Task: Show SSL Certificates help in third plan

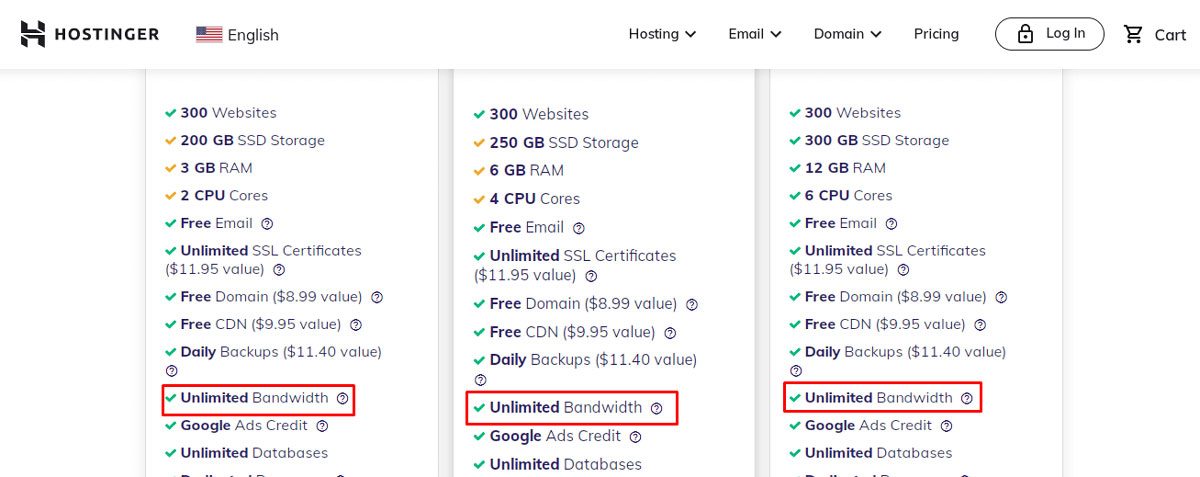Action: point(904,270)
